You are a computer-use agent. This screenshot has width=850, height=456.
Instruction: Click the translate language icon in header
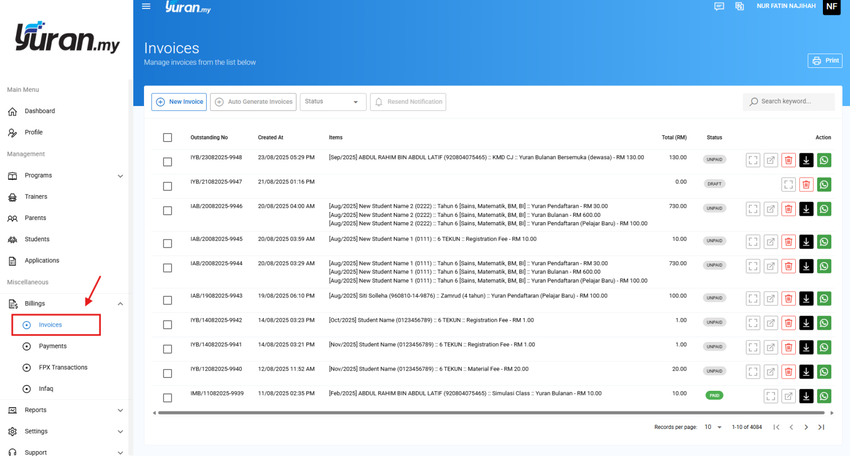tap(739, 7)
